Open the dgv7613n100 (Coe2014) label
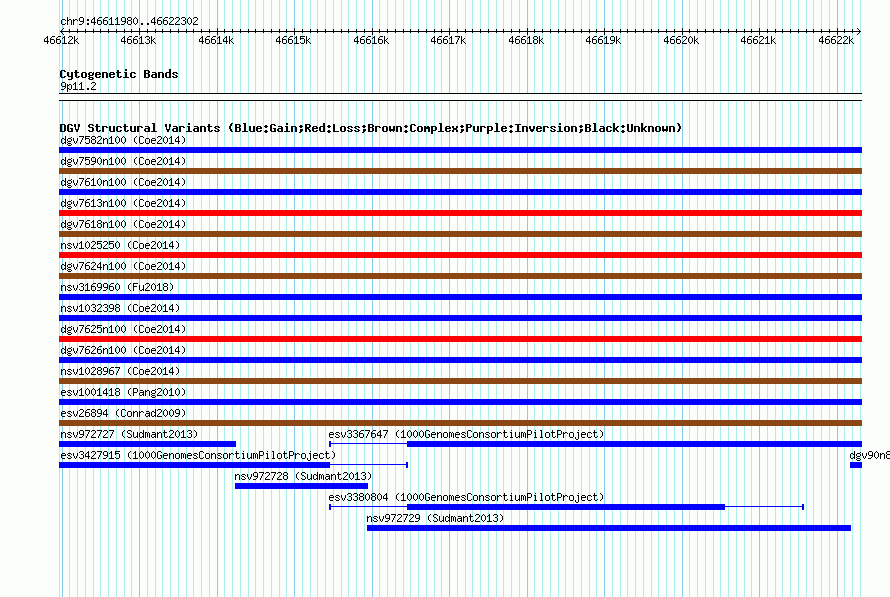Image resolution: width=890 pixels, height=597 pixels. pyautogui.click(x=123, y=203)
